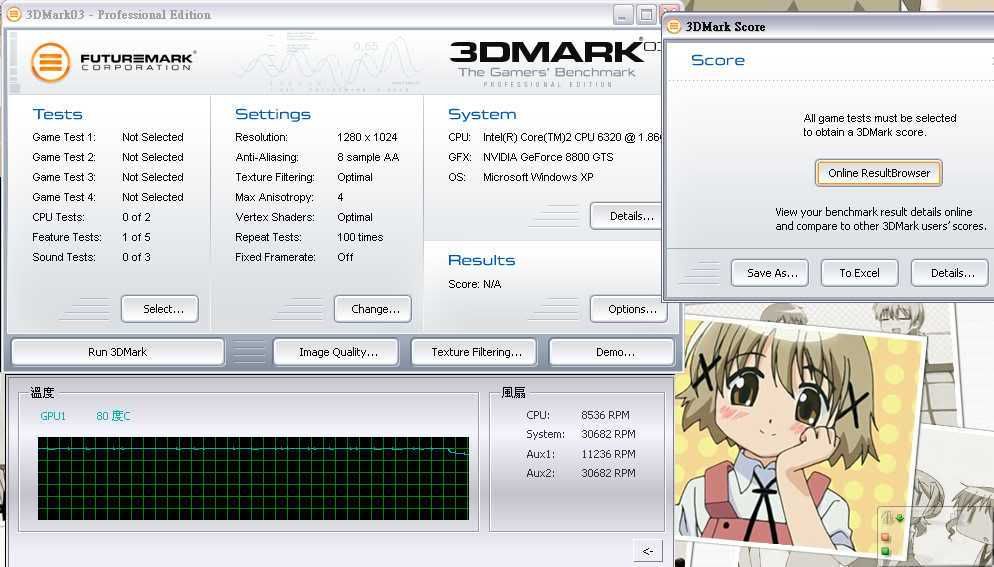Click the CPU fan speed '8536 RPM'
The image size is (994, 567).
click(x=605, y=415)
